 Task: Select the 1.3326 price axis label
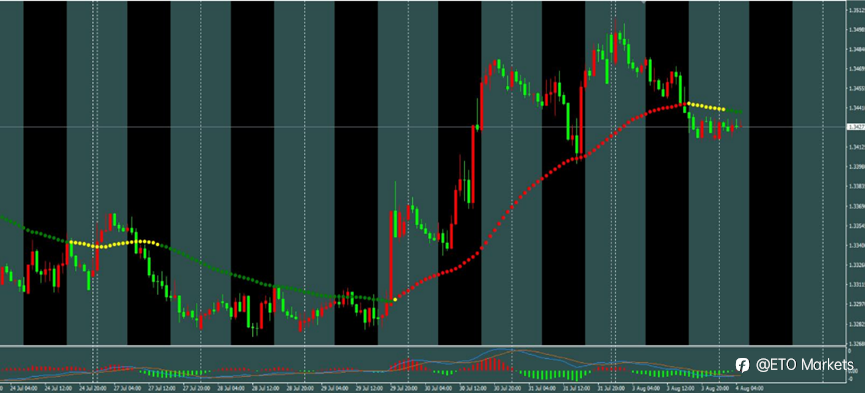click(x=857, y=265)
